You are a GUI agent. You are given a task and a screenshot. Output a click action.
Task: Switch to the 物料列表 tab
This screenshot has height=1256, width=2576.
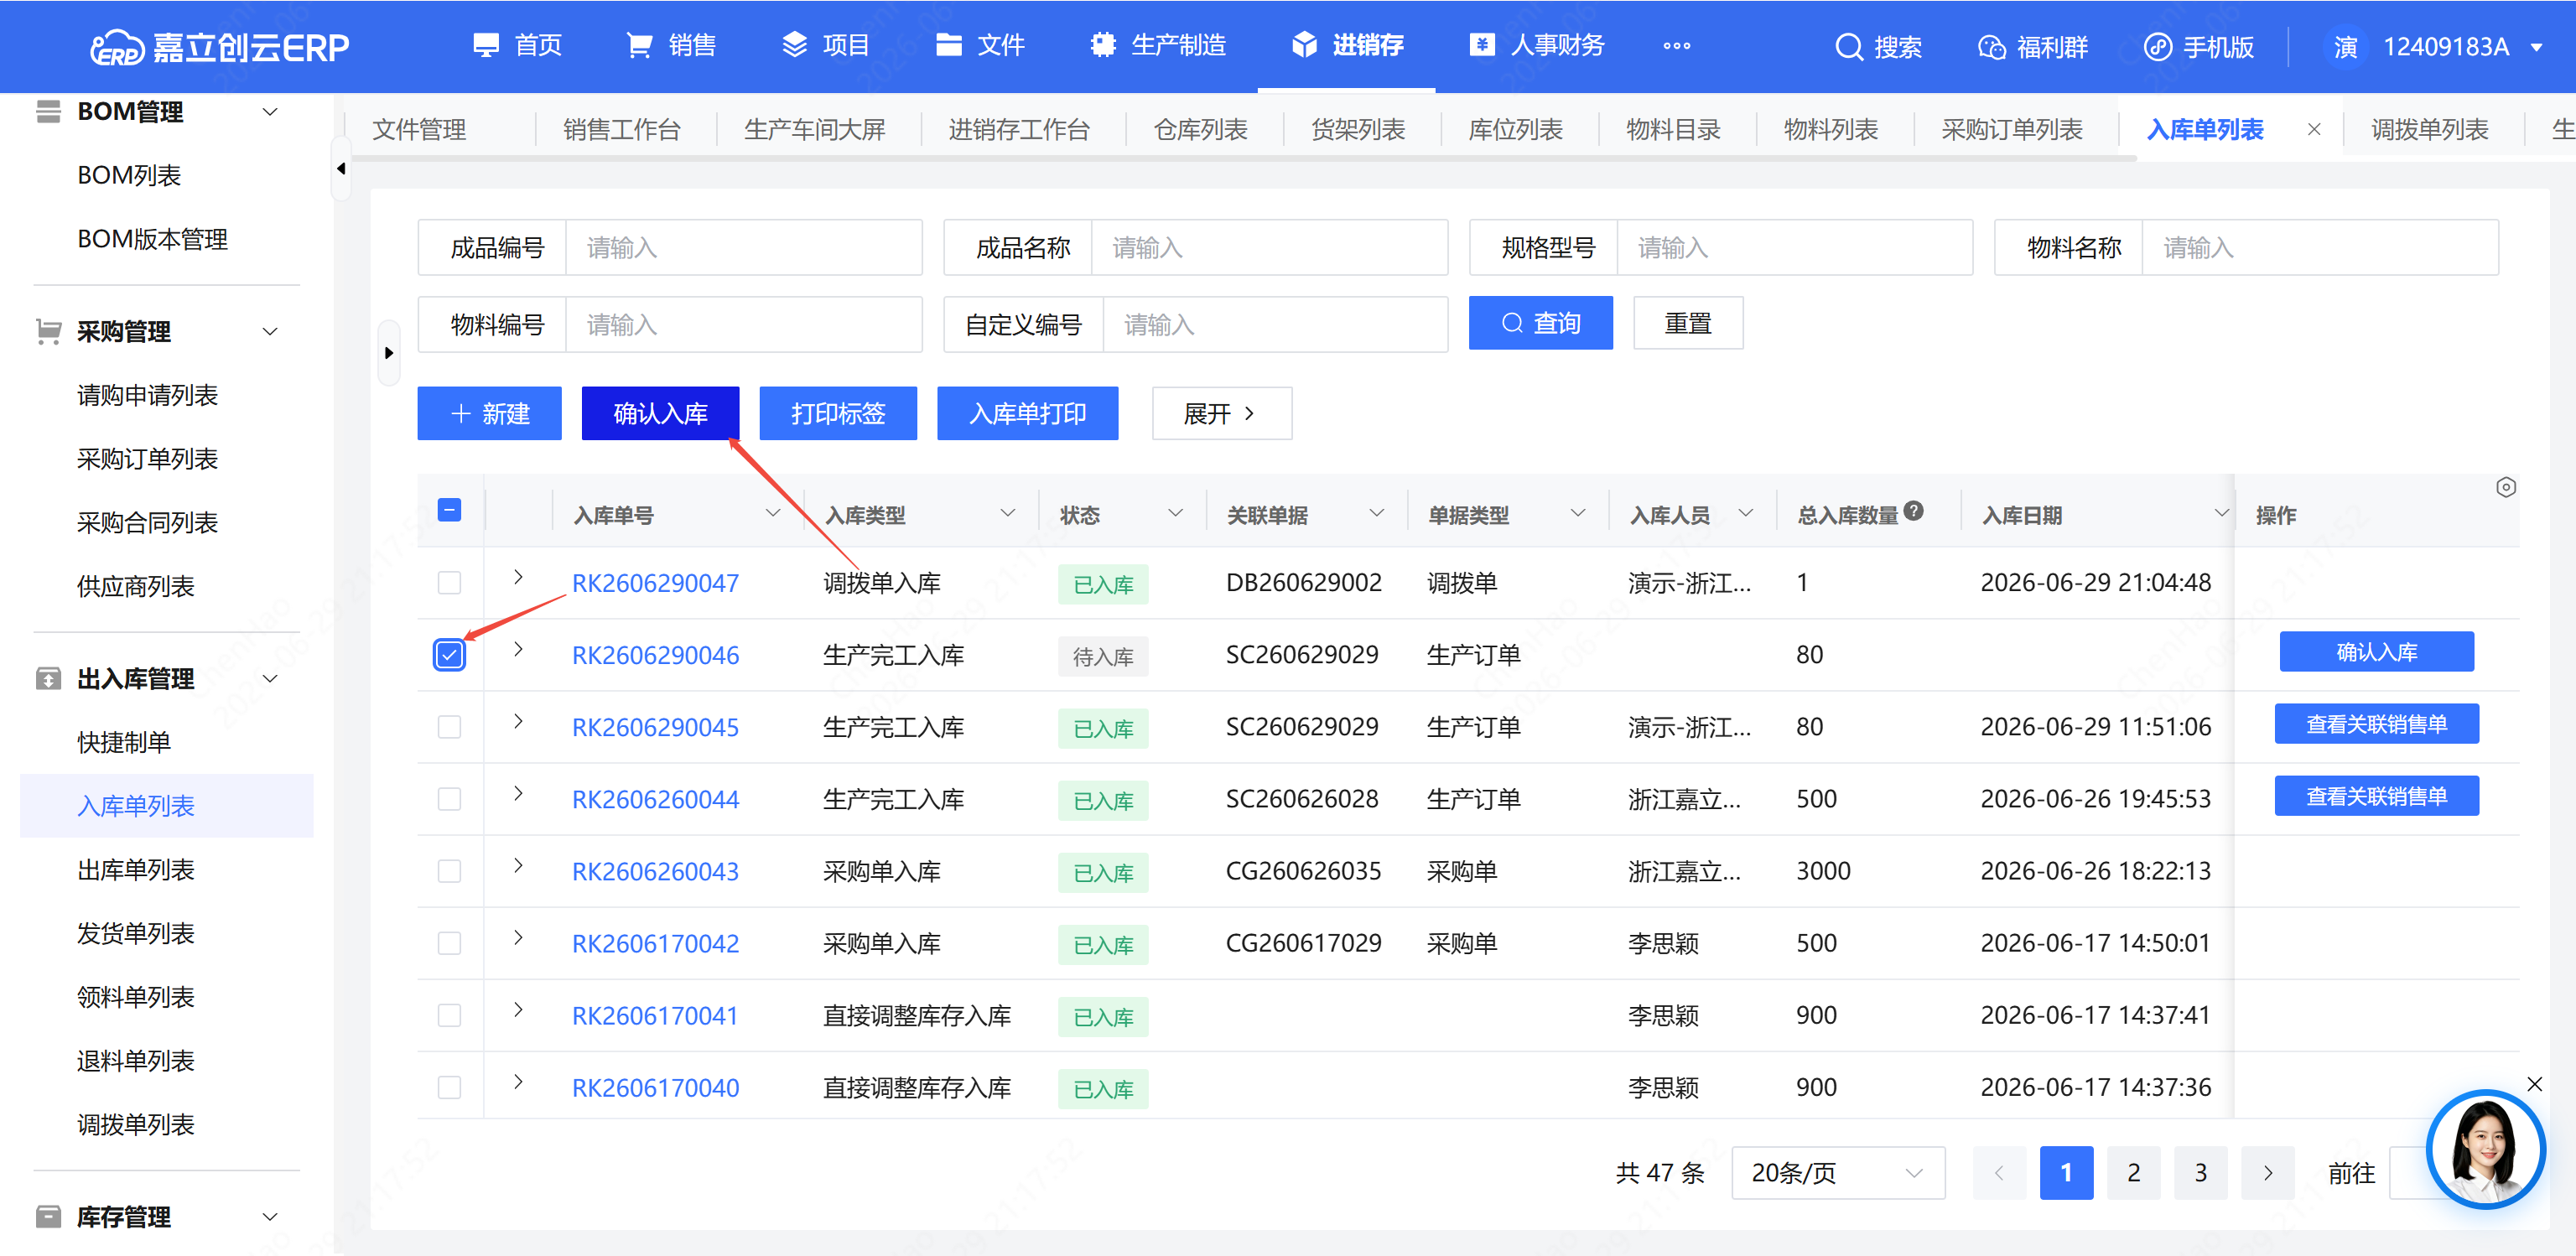1830,130
